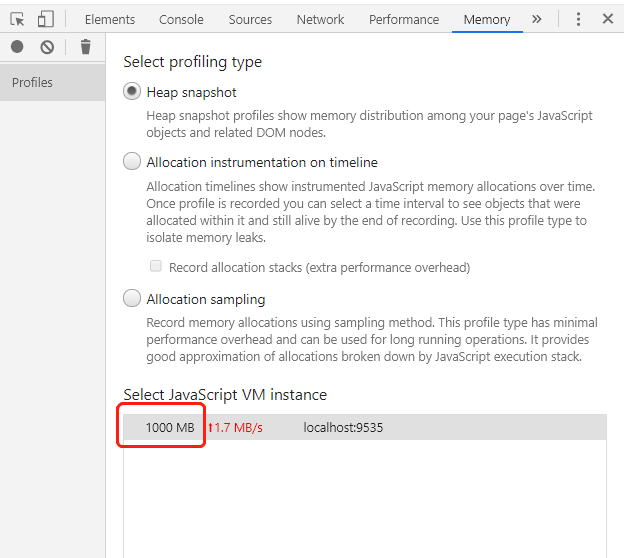The width and height of the screenshot is (624, 558).
Task: Click the 1.7 MB/s growth rate
Action: [235, 427]
